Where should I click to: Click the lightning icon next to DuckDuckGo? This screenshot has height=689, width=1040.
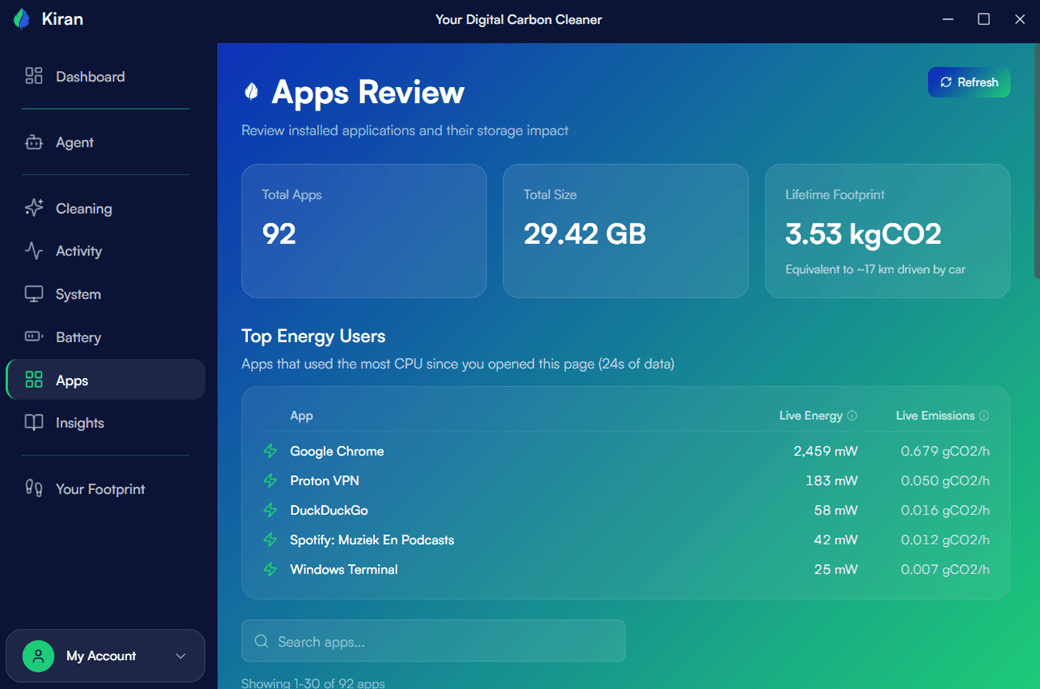270,510
